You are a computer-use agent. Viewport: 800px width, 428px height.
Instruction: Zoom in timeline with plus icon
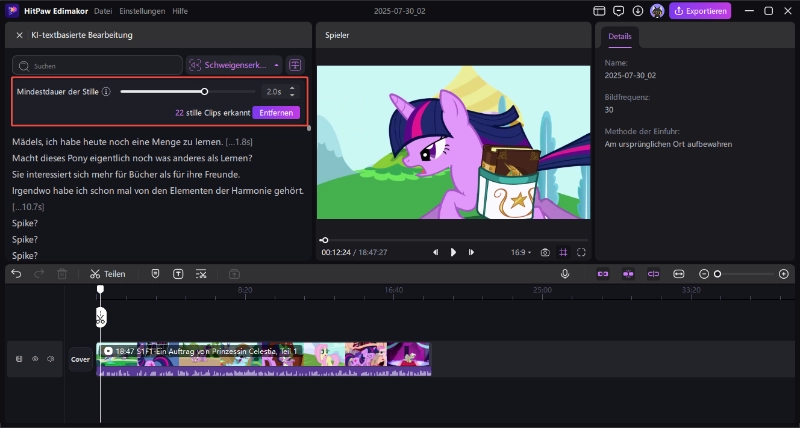click(x=784, y=274)
